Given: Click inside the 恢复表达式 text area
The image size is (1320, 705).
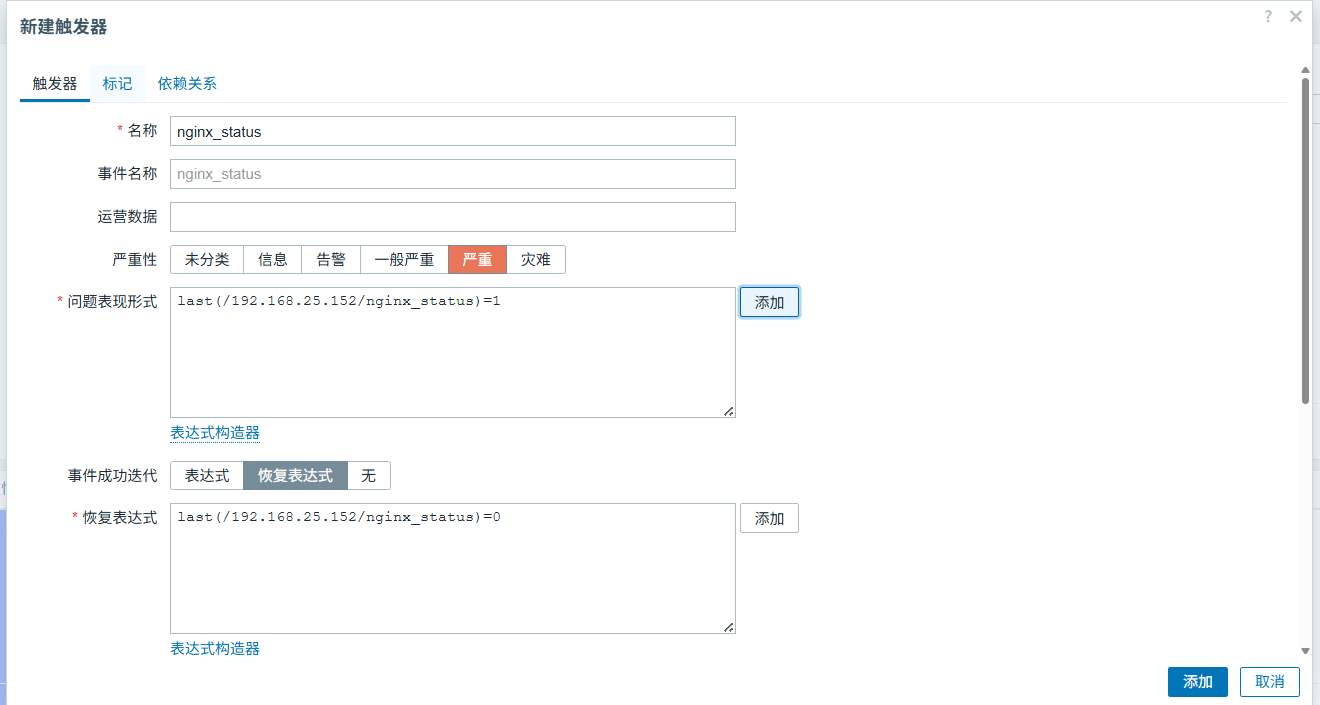Looking at the screenshot, I should pos(453,569).
